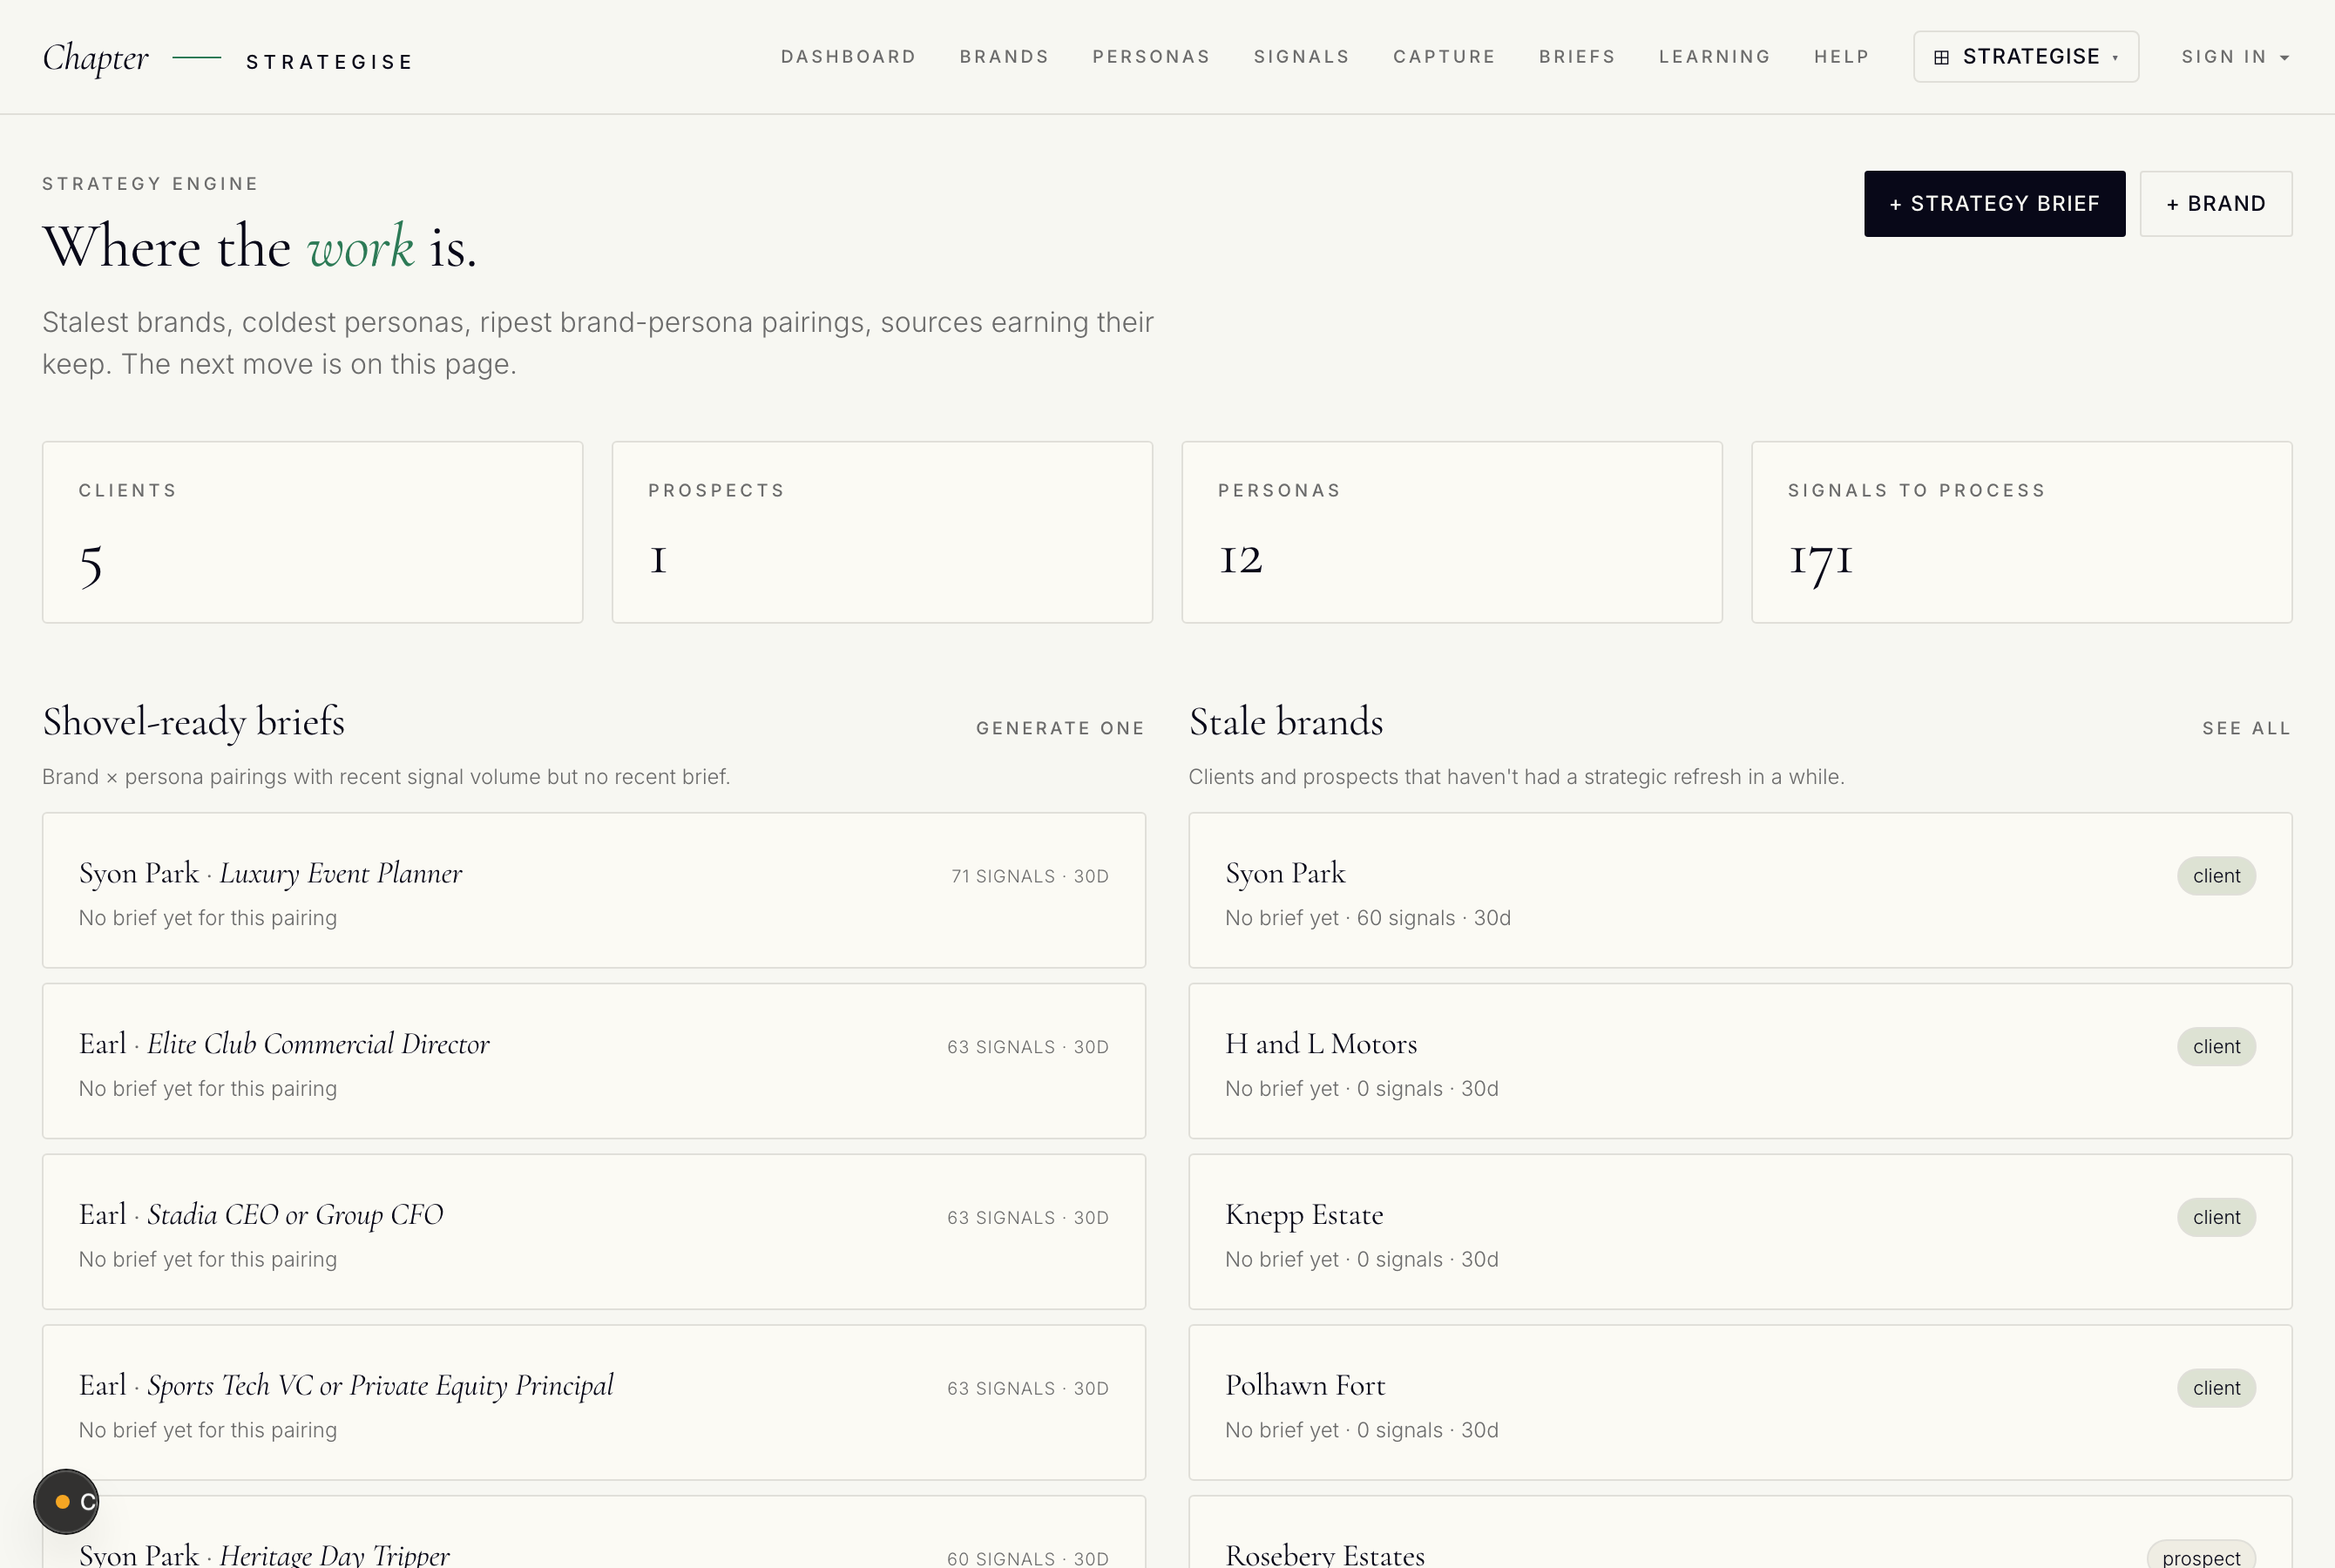Image resolution: width=2335 pixels, height=1568 pixels.
Task: Click the Generate One link
Action: pos(1060,728)
